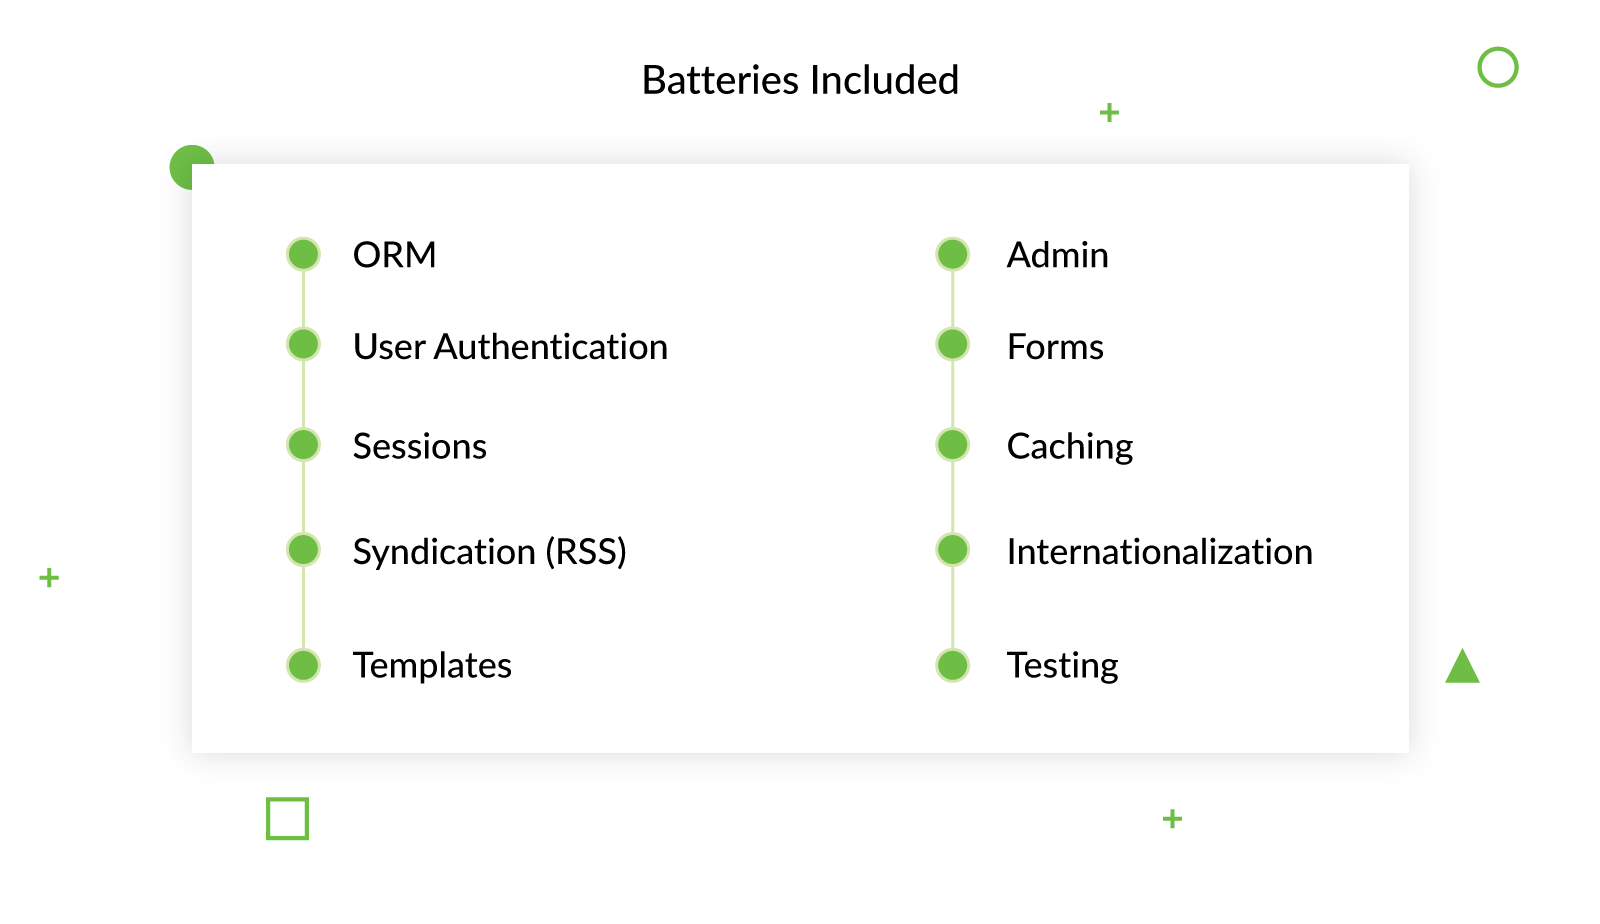Select the User Authentication label
Screen dimensions: 1600x924
[510, 347]
